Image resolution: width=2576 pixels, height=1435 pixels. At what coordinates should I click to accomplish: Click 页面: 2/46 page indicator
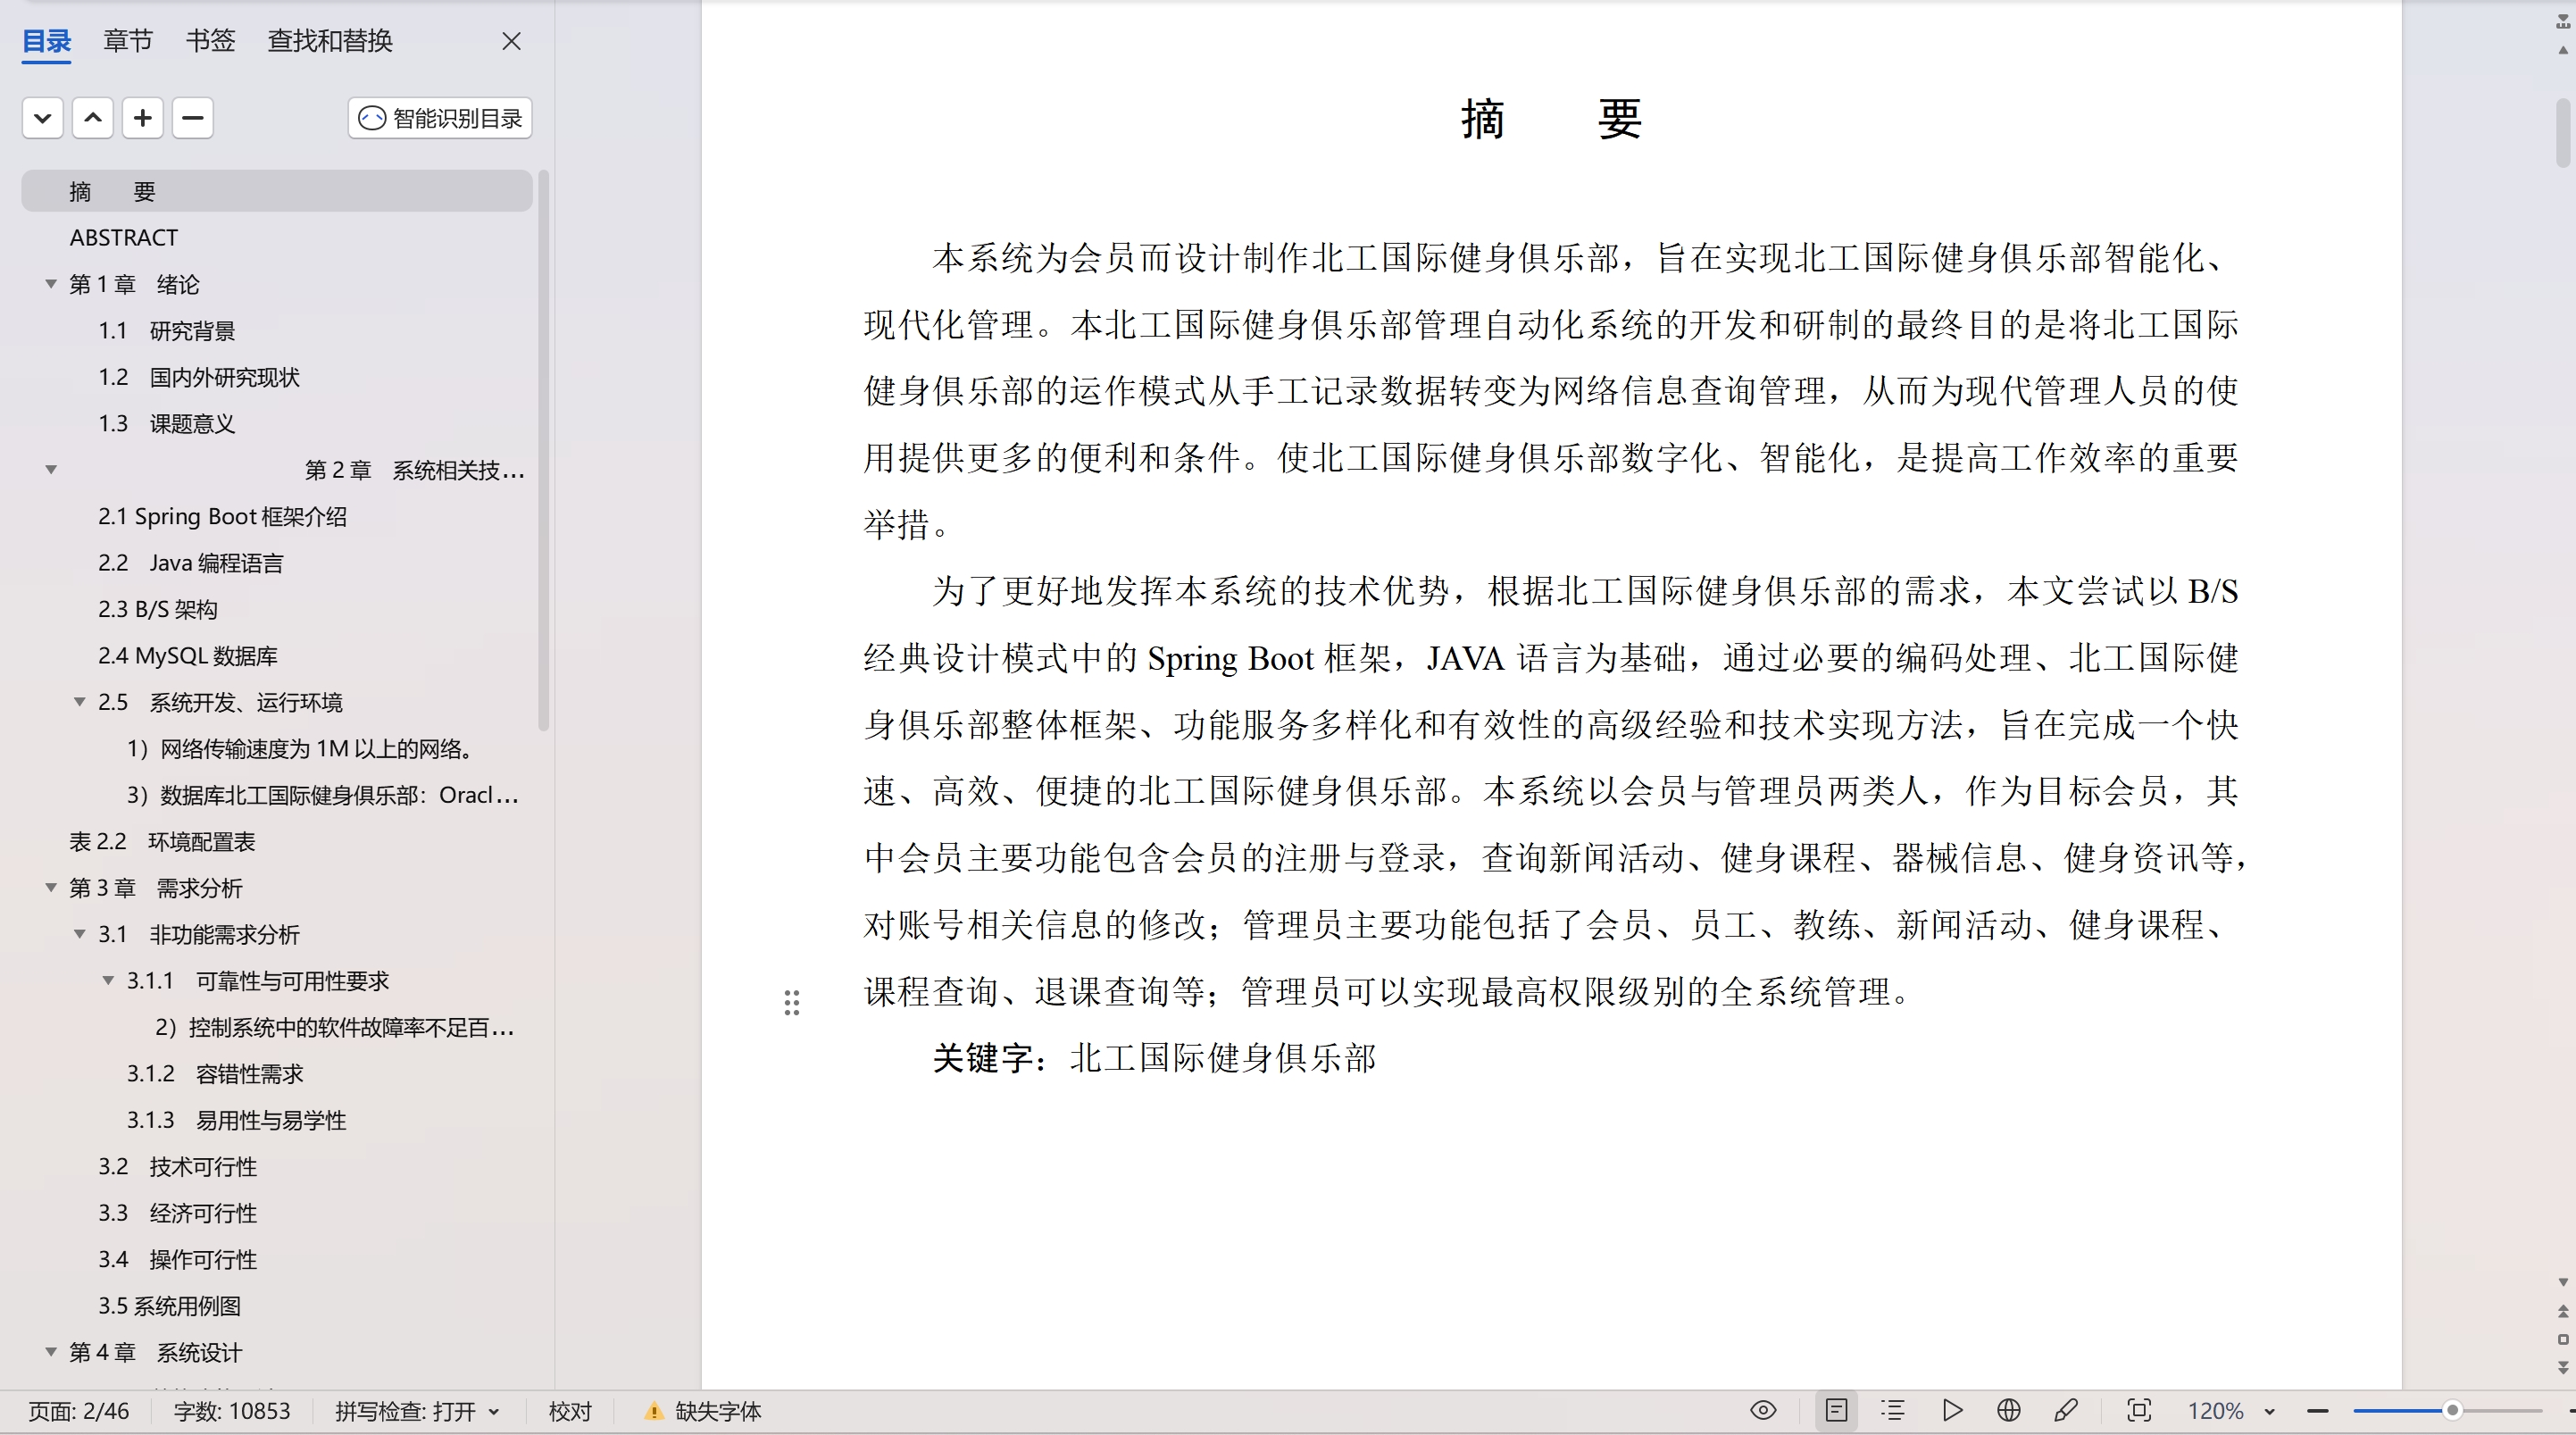(78, 1411)
